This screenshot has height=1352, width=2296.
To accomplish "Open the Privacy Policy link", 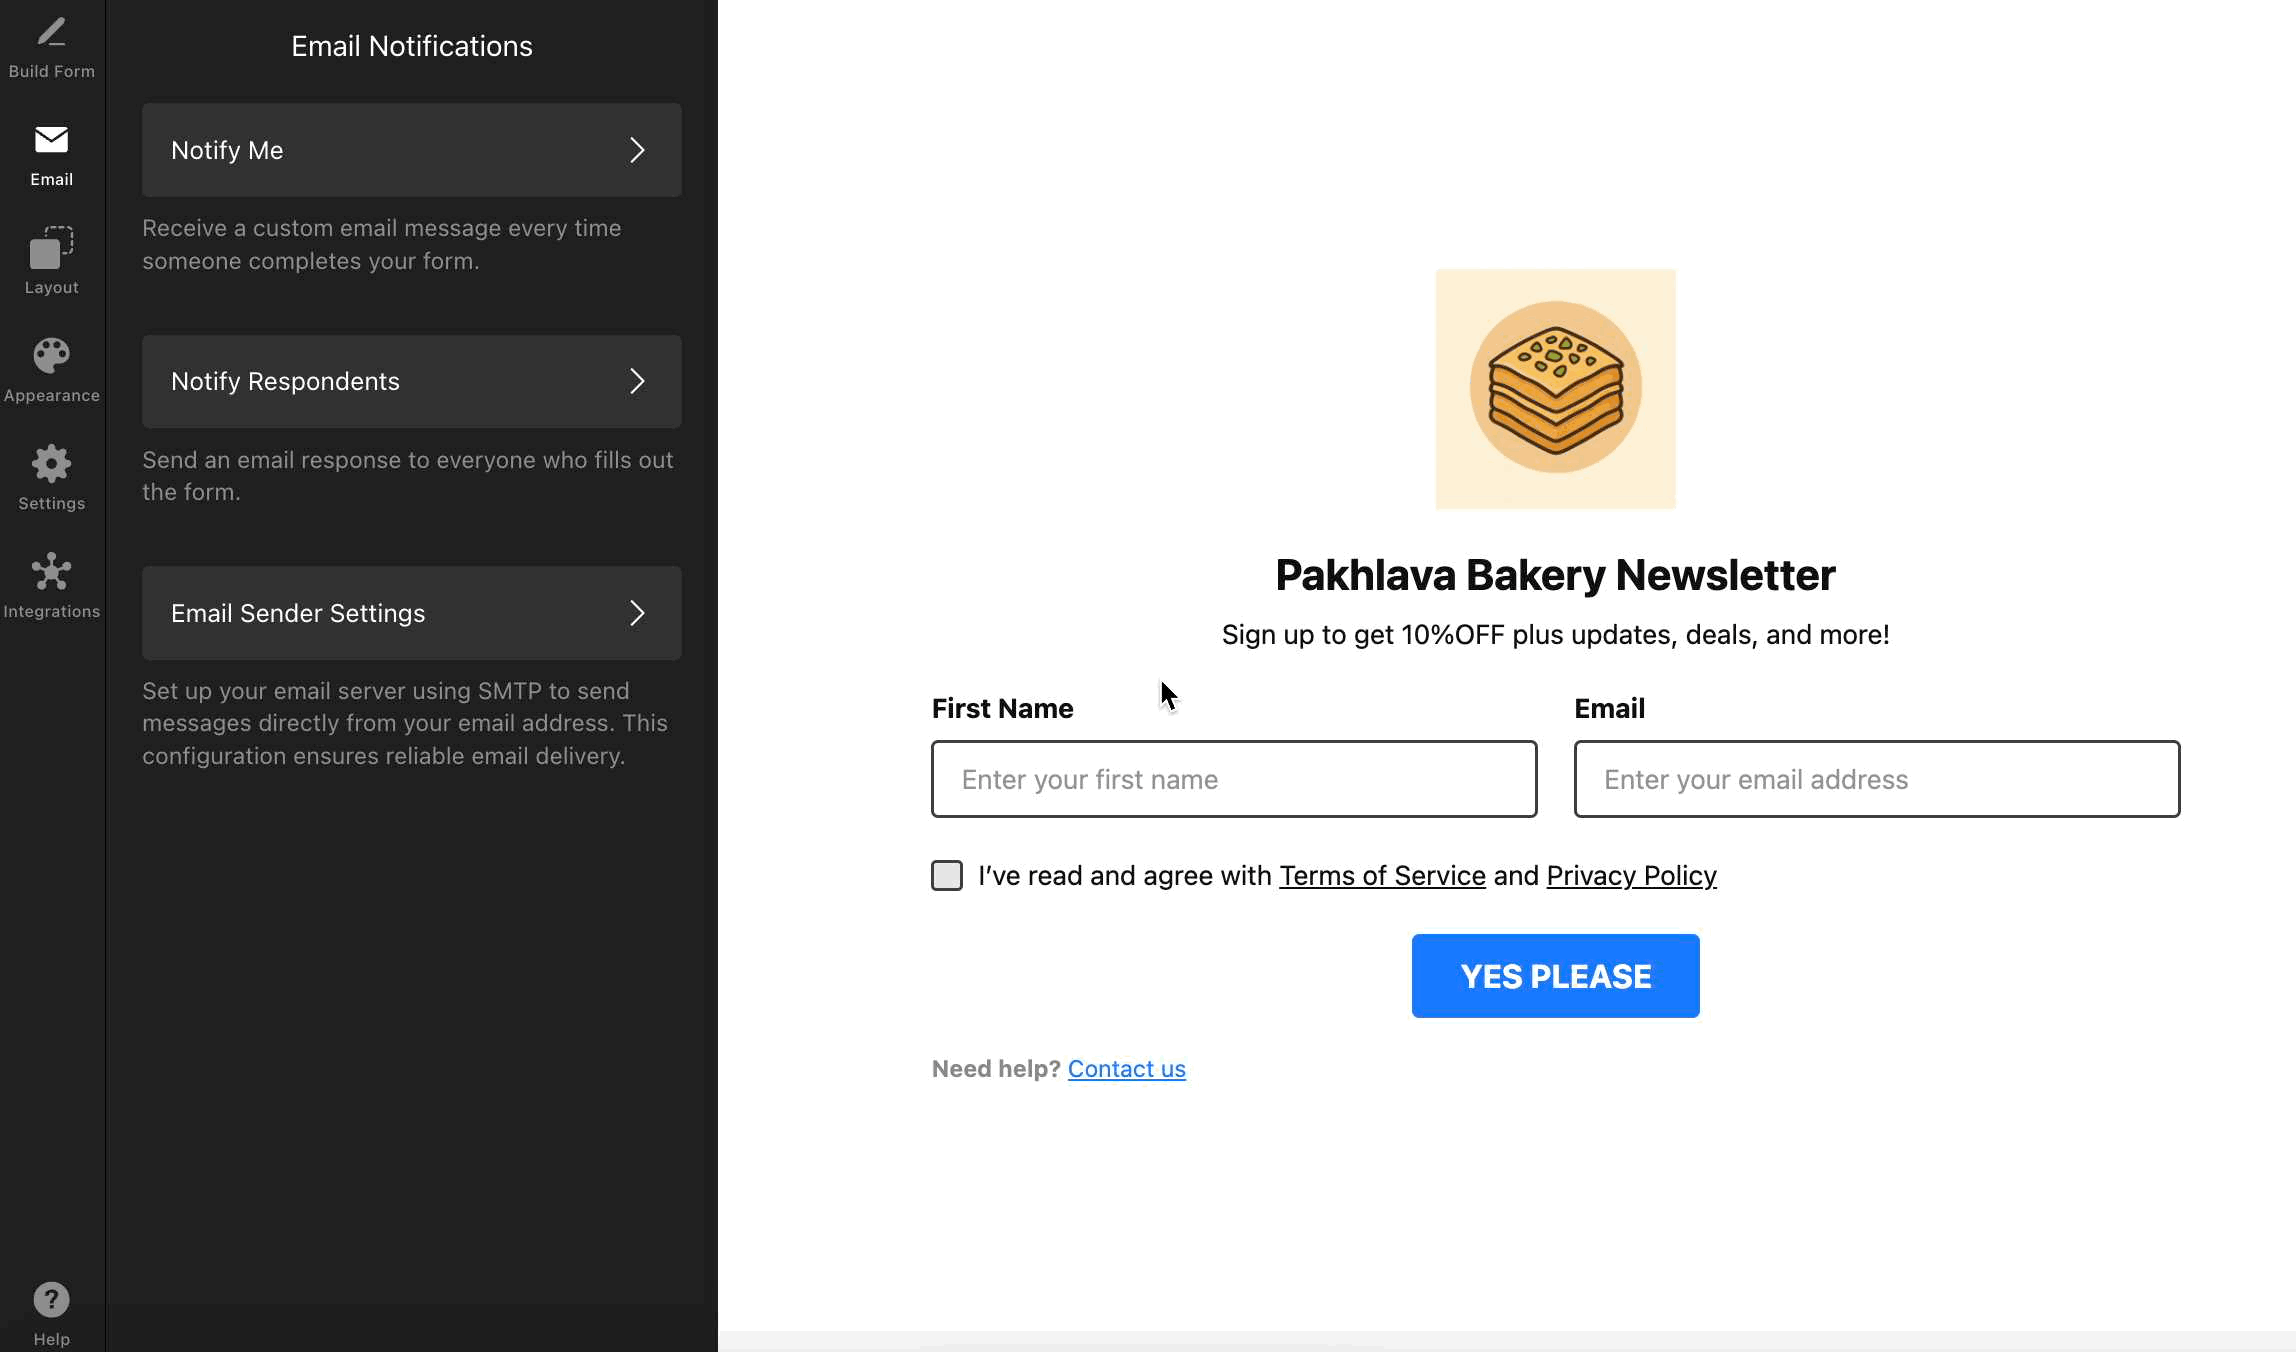I will pyautogui.click(x=1631, y=876).
